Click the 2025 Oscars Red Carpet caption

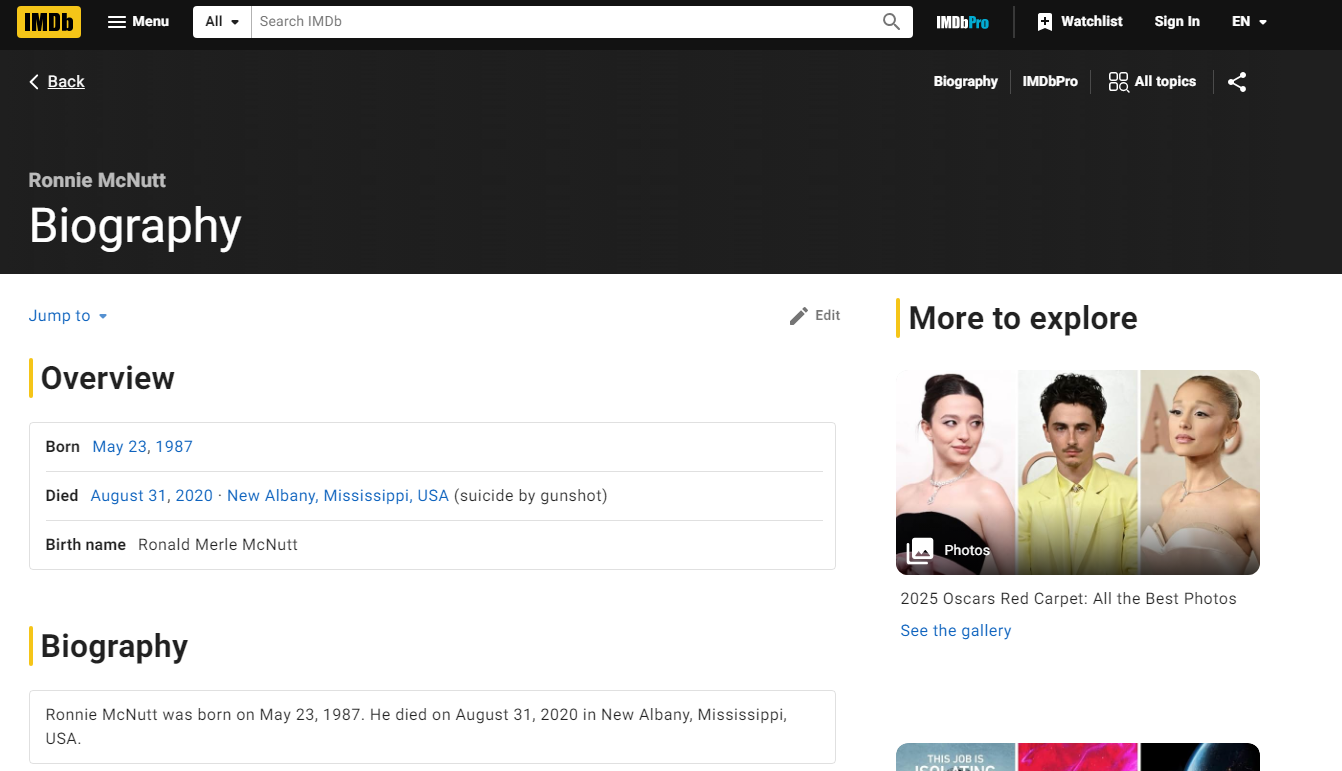coord(1068,599)
